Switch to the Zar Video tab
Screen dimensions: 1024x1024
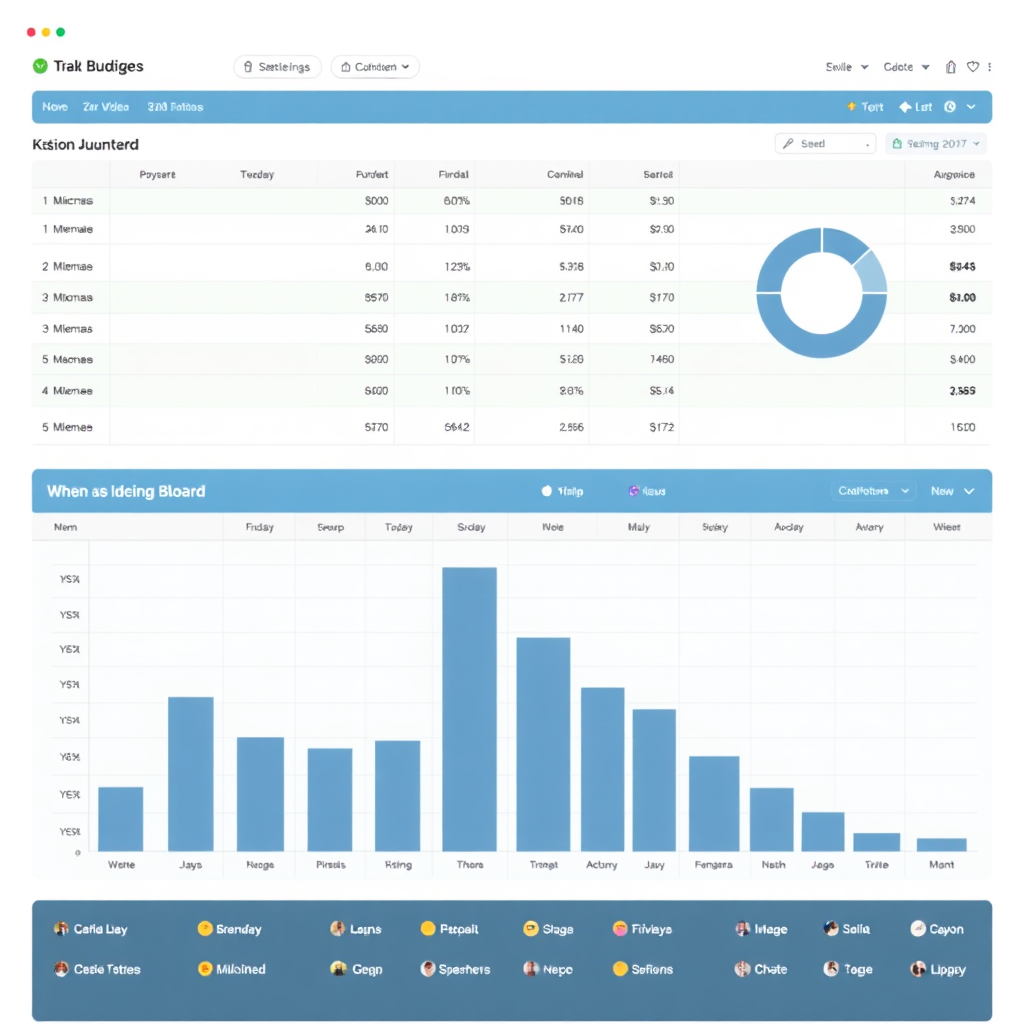106,107
